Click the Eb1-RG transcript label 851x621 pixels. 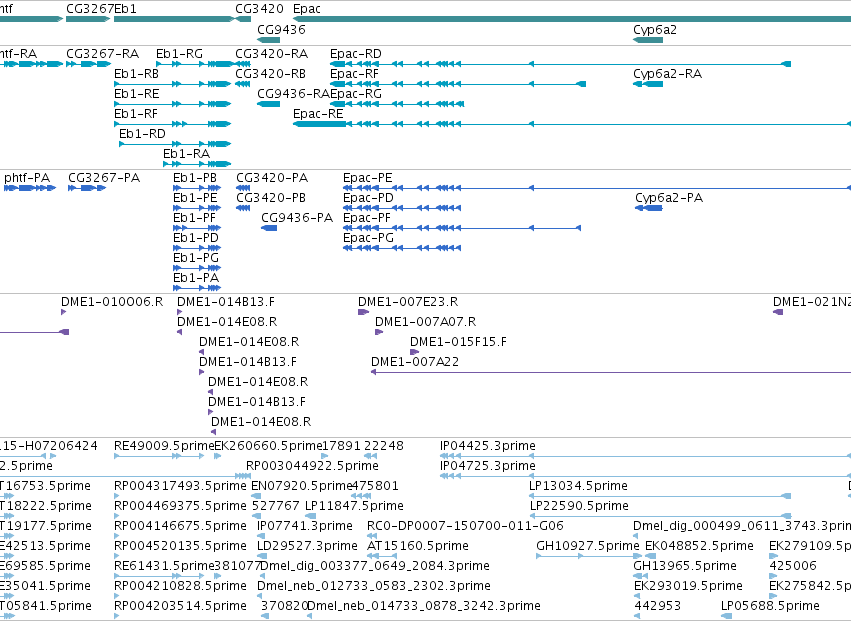pos(179,54)
